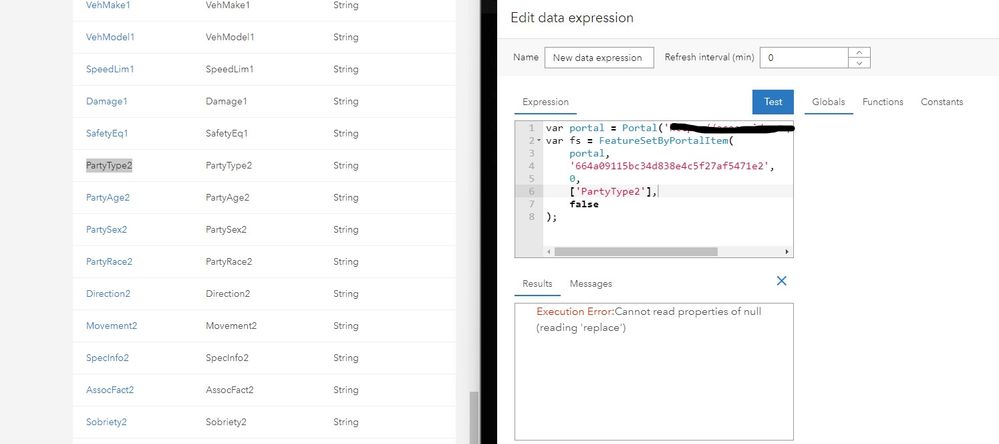Open the PartyType2 field link

109,165
